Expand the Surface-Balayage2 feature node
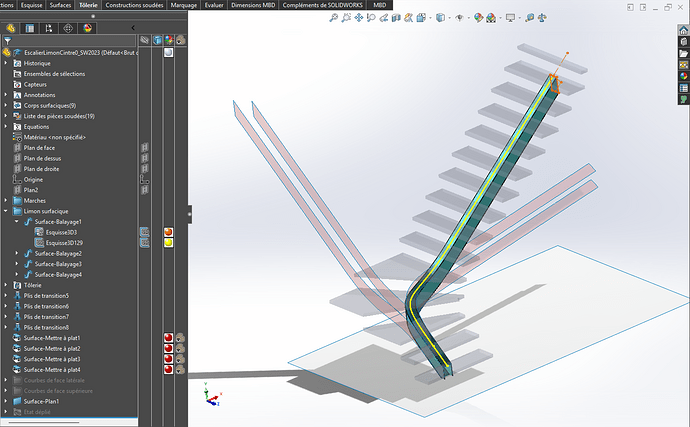Viewport: 690px width, 427px height. [x=17, y=253]
